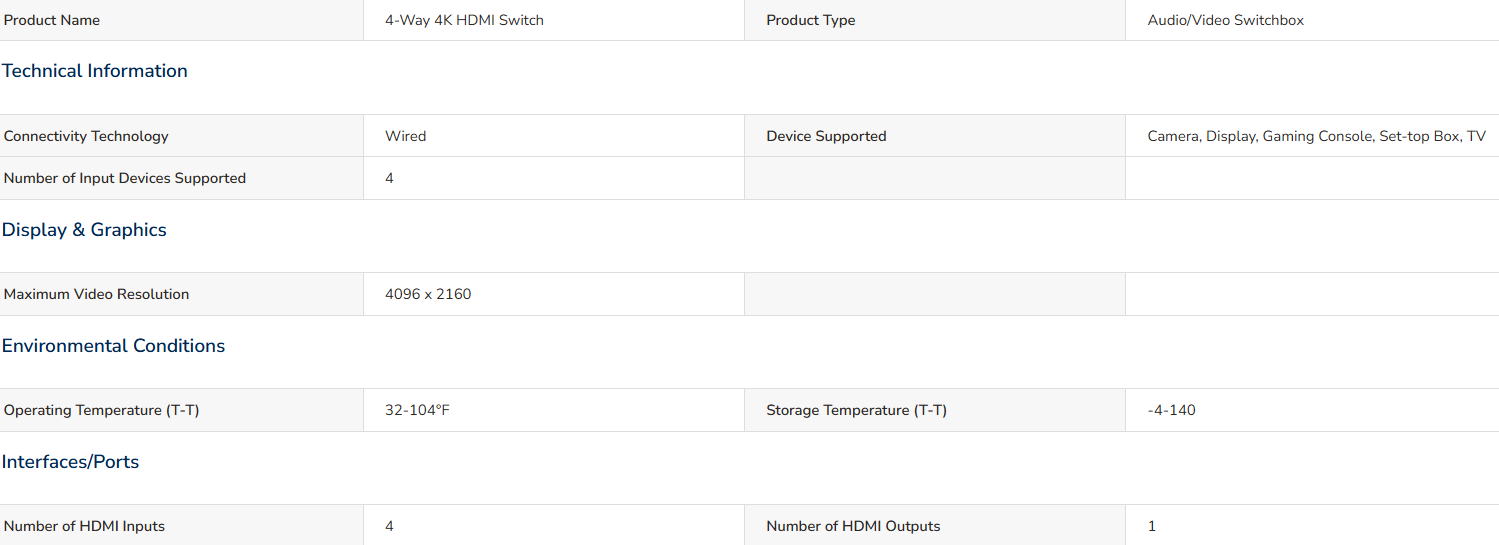Select the -4-140 storage temperature value

pos(1171,410)
